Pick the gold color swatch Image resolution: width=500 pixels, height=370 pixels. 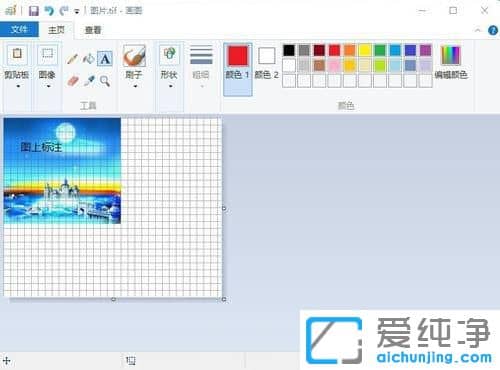350,65
